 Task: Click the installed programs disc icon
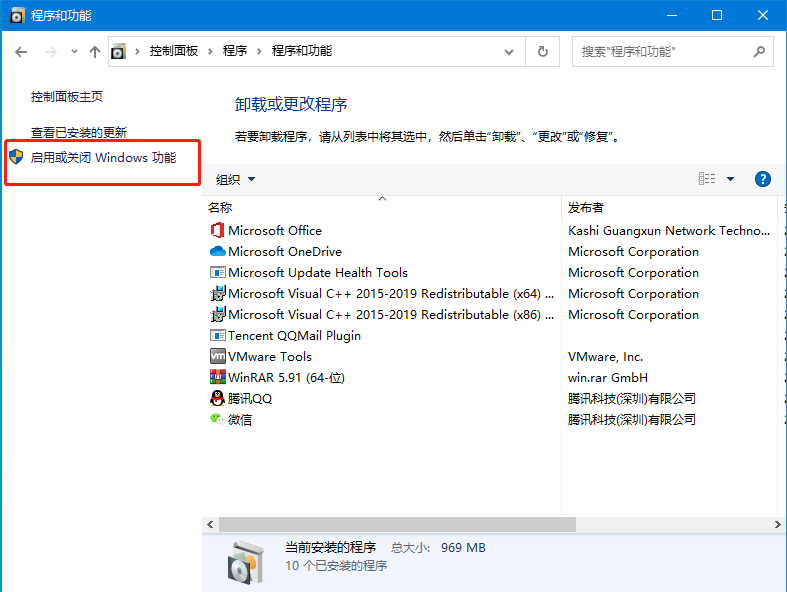[245, 562]
